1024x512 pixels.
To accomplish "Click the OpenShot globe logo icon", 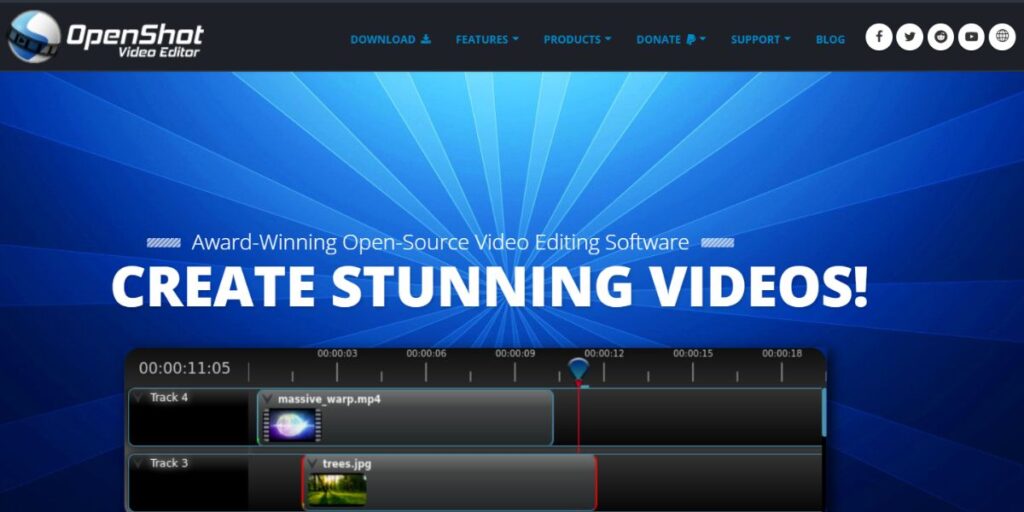I will point(33,37).
